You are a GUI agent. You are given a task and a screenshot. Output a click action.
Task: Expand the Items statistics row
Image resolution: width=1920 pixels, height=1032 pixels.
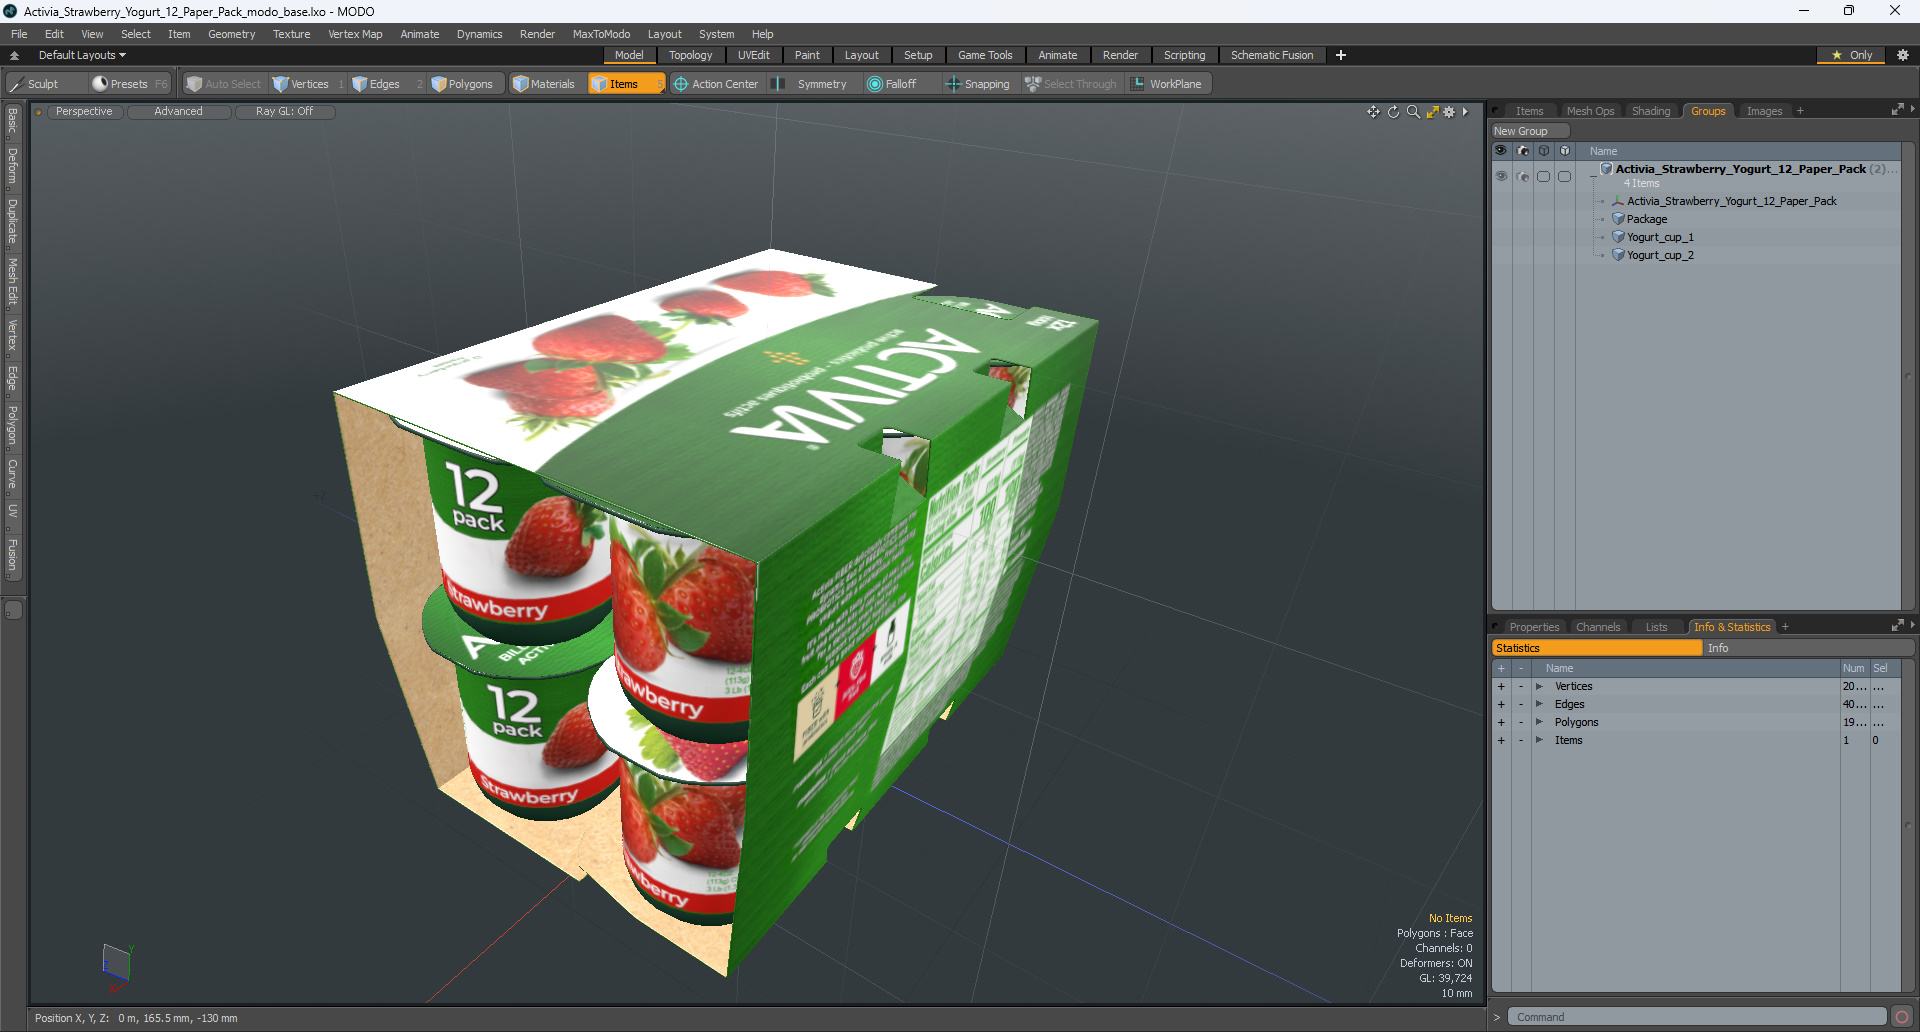click(1539, 740)
